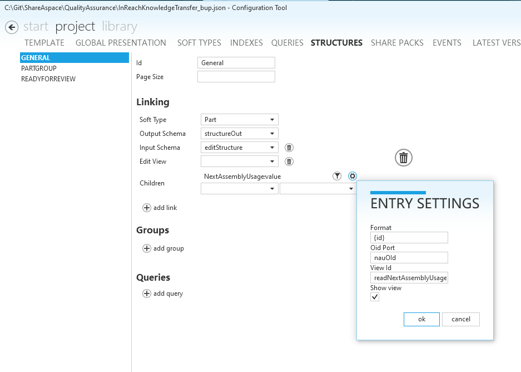Image resolution: width=521 pixels, height=372 pixels.
Task: Click the Oid Port field with nauOId
Action: click(x=409, y=258)
